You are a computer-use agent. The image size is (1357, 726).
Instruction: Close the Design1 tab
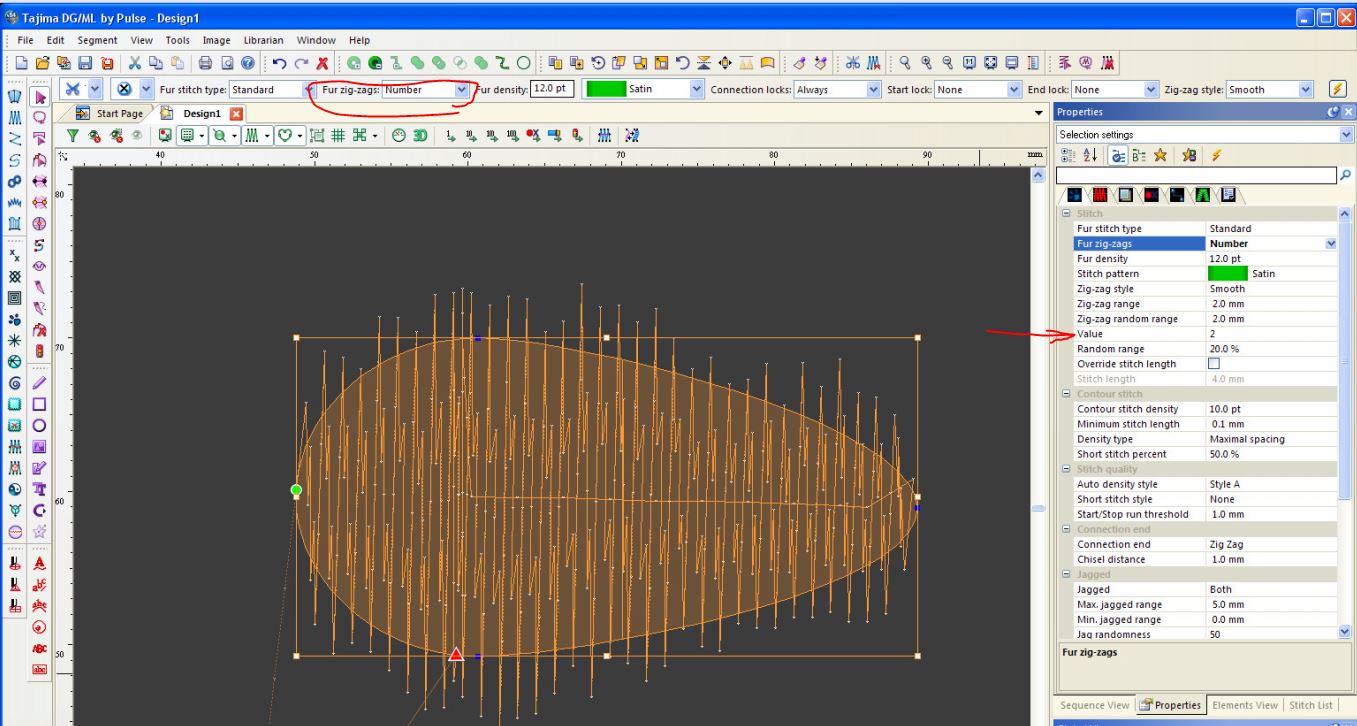coord(238,114)
